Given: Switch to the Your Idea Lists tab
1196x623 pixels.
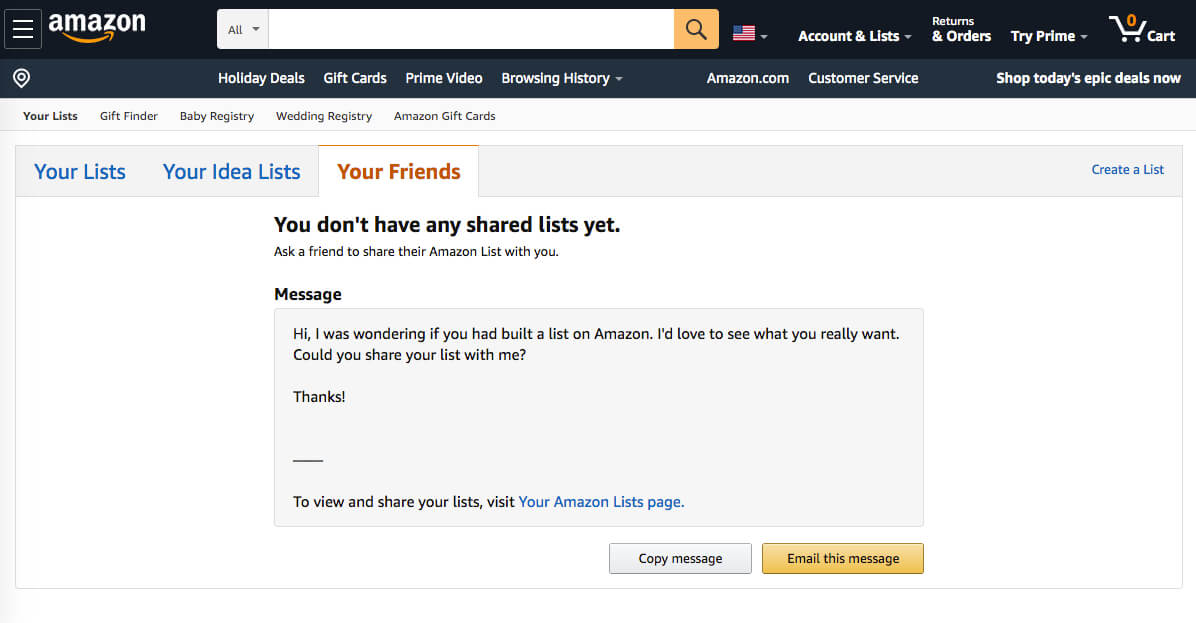Looking at the screenshot, I should pyautogui.click(x=231, y=171).
